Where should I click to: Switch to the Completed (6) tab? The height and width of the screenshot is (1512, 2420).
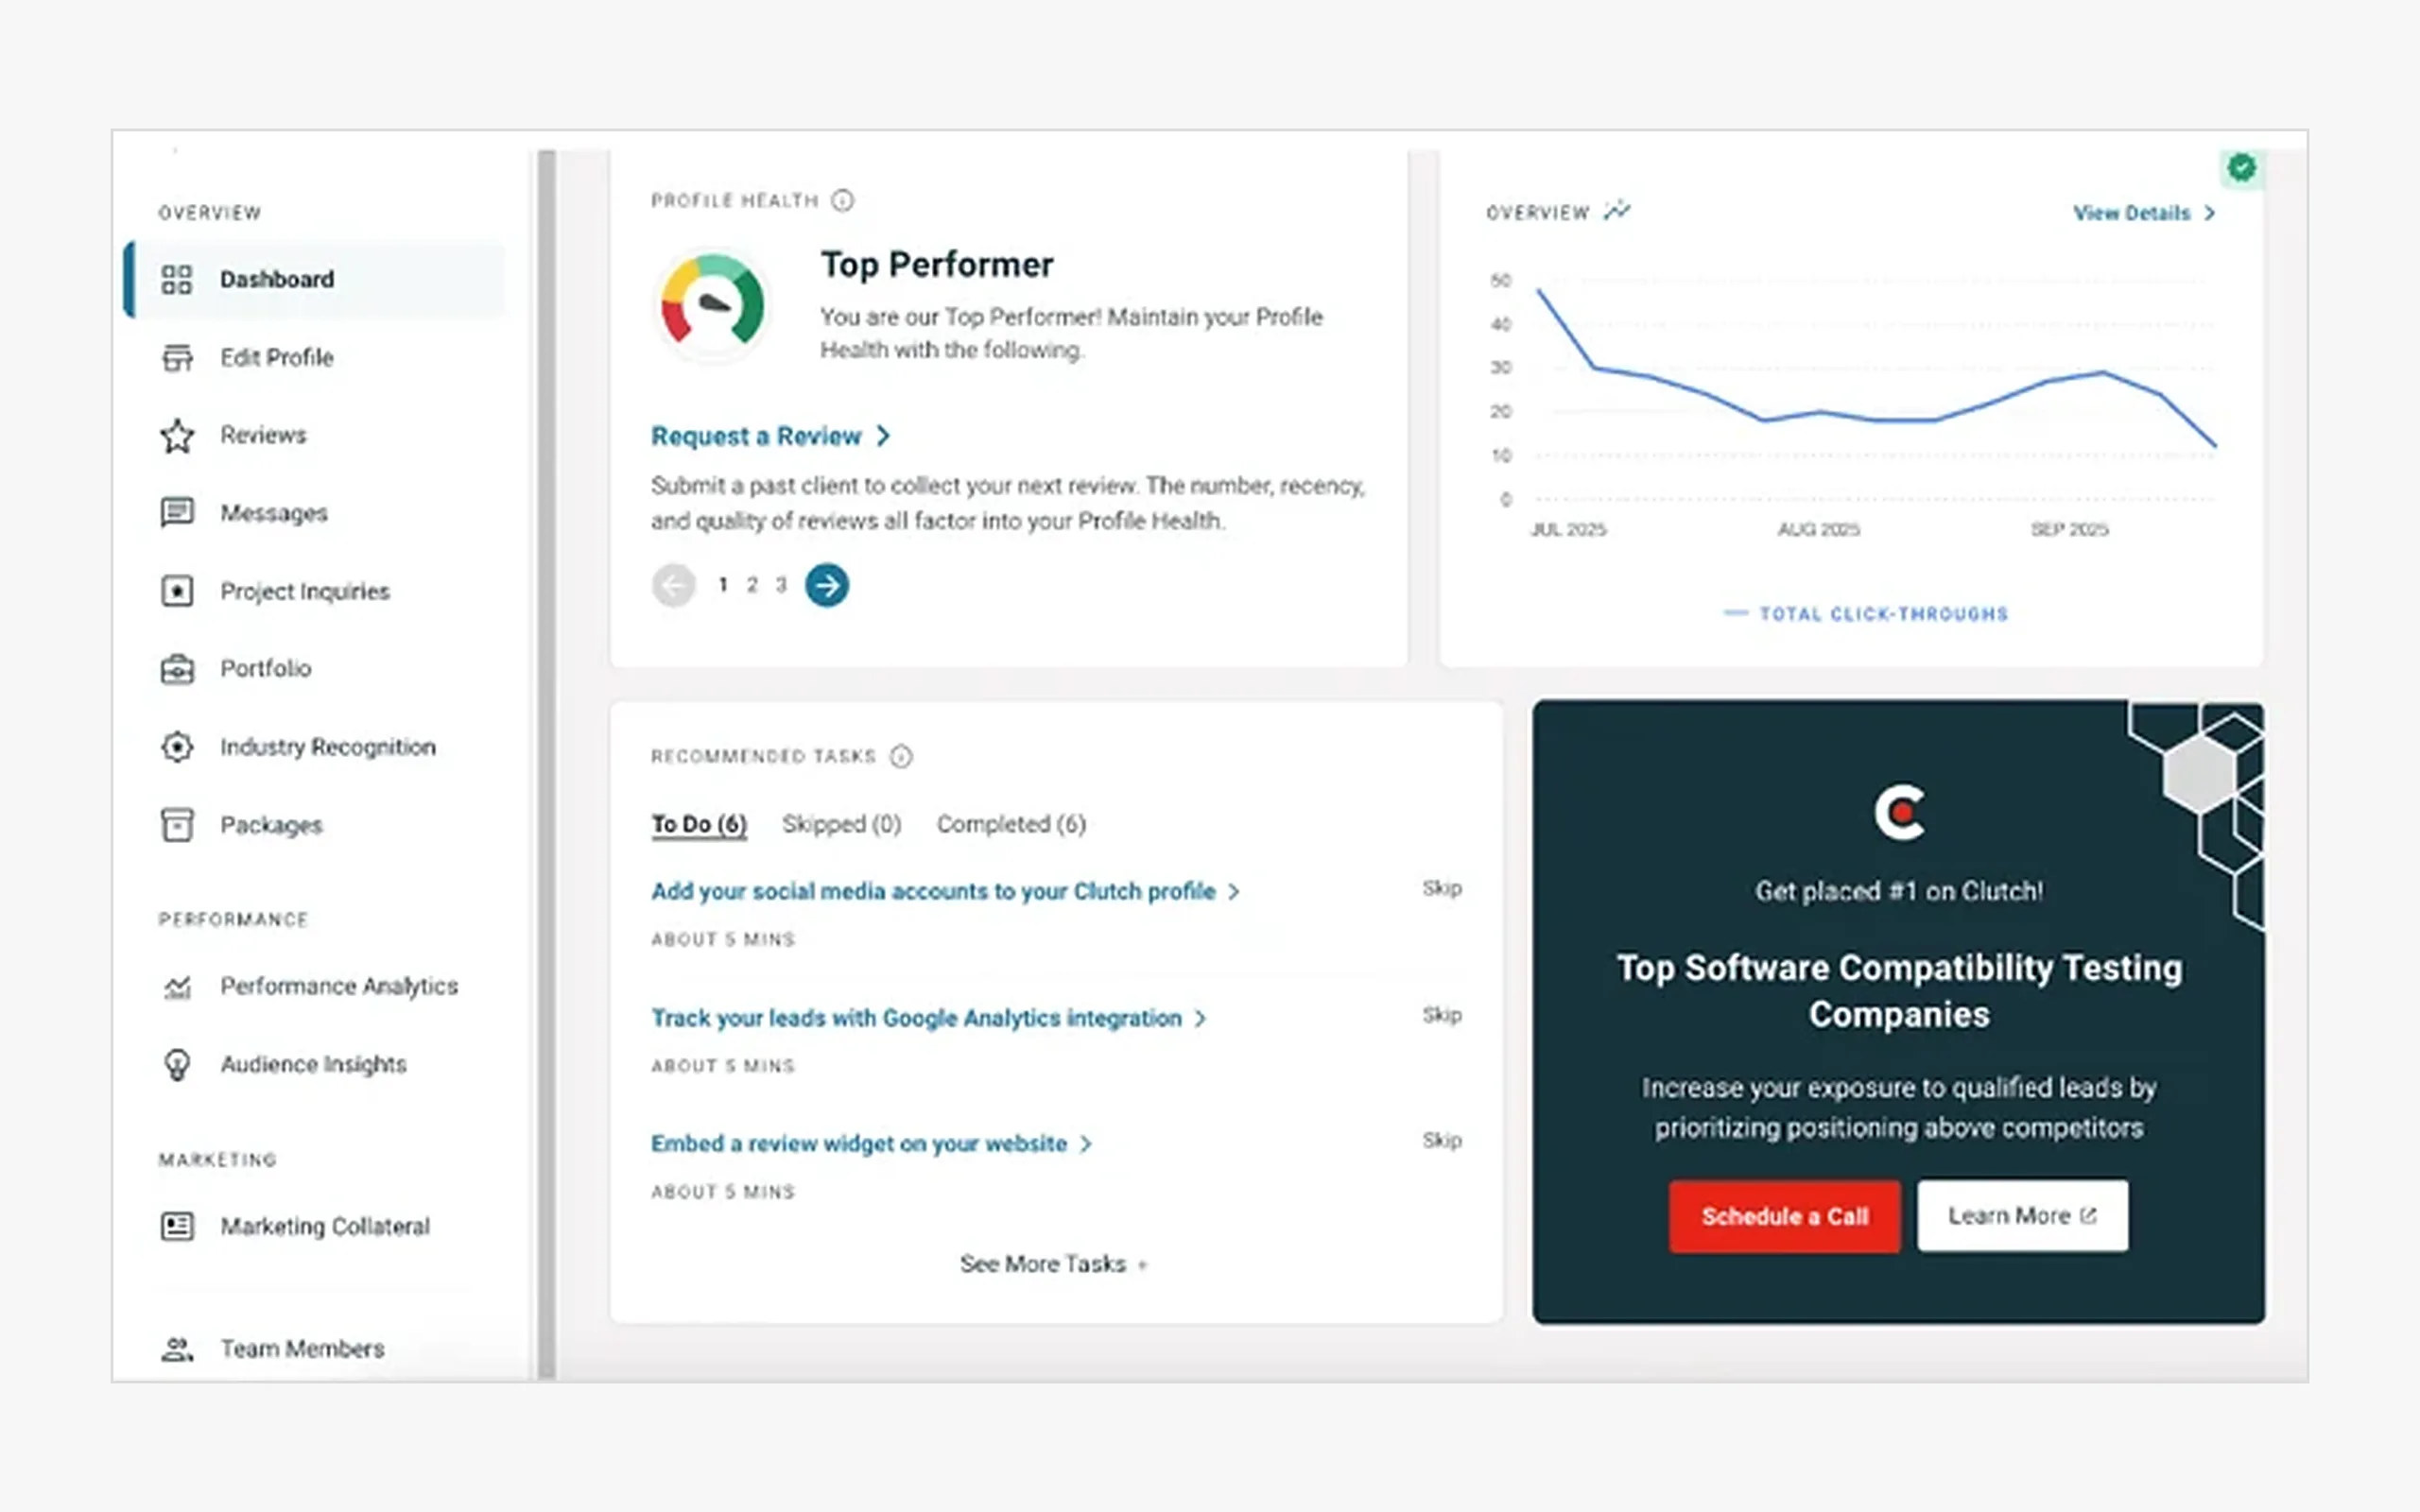1011,824
